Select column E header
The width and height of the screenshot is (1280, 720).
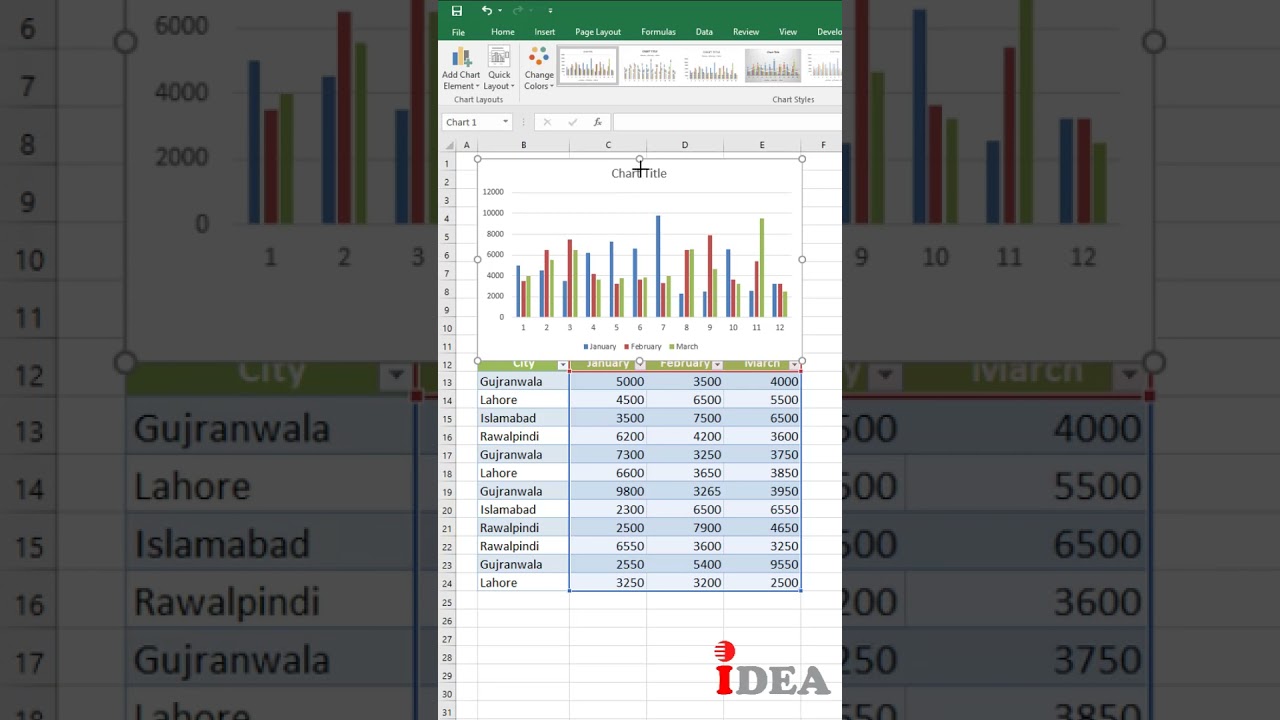click(762, 145)
